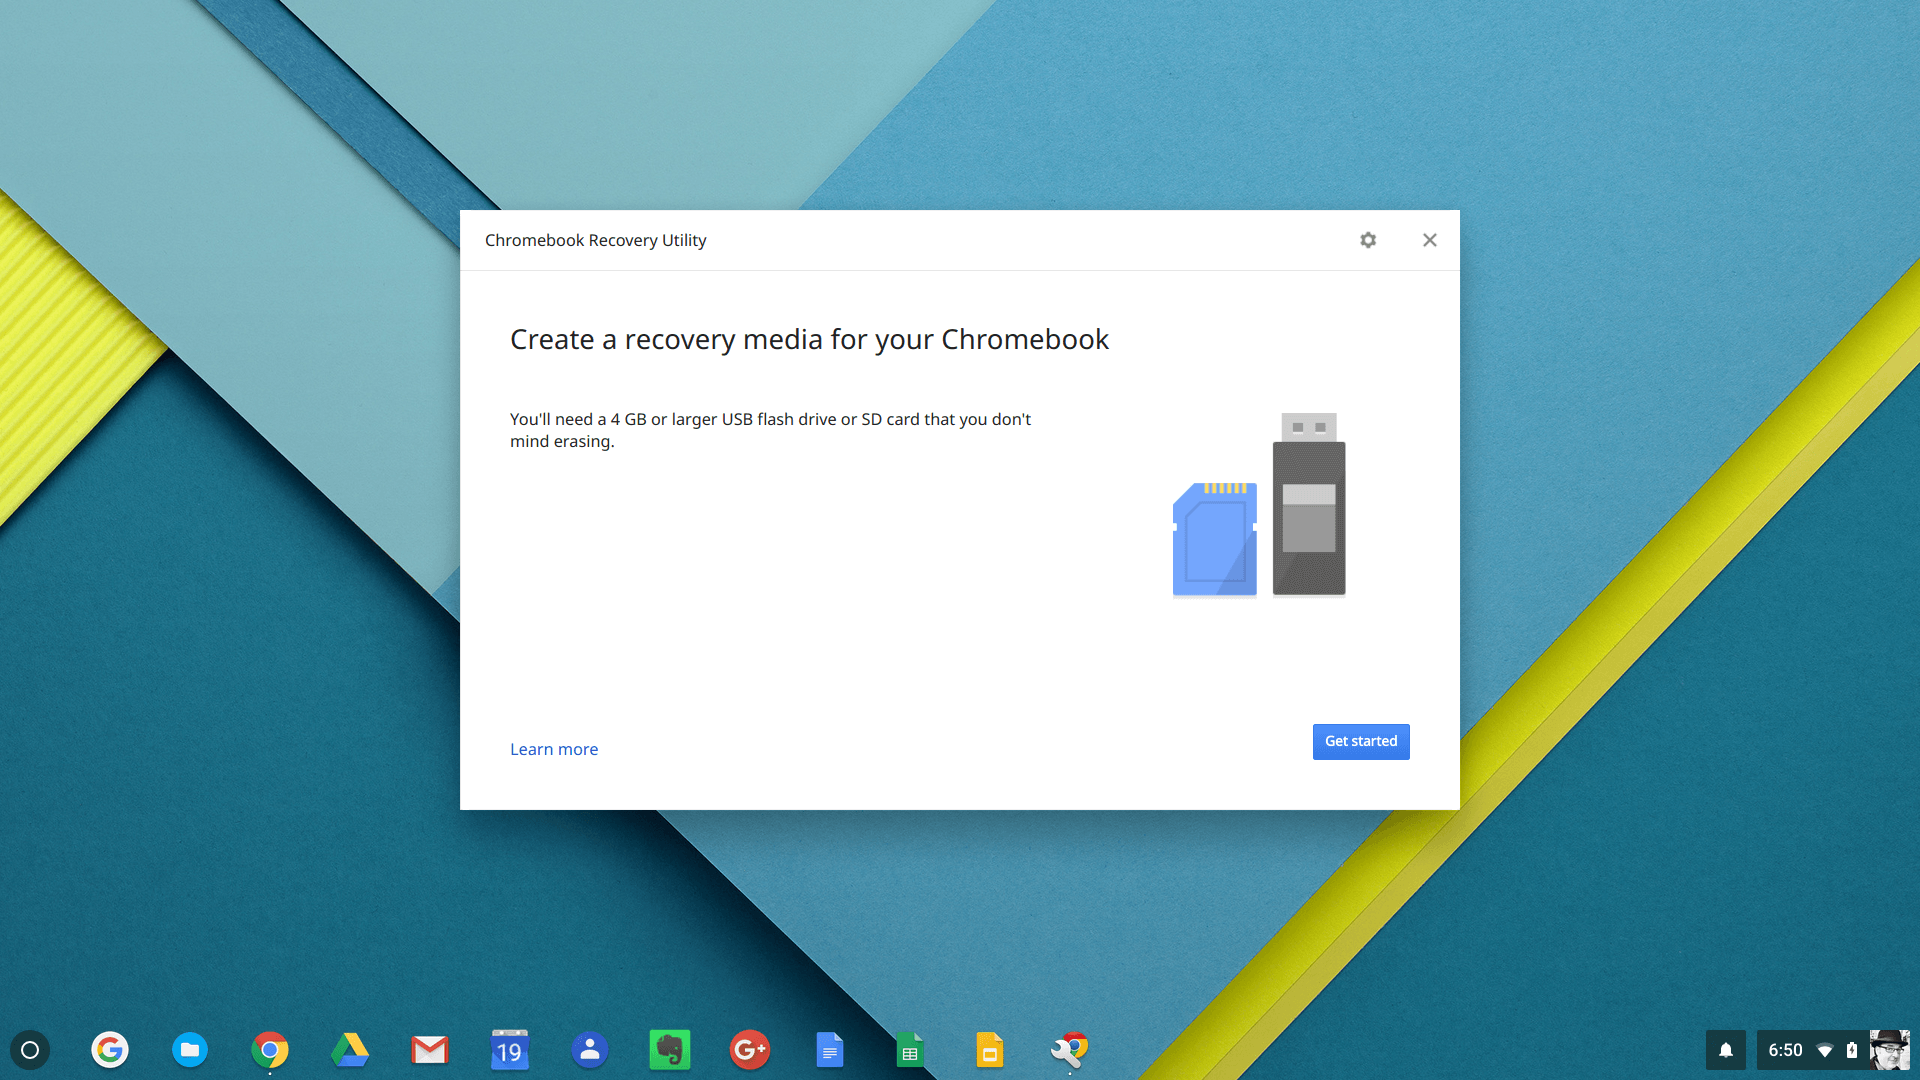This screenshot has height=1080, width=1920.
Task: Close the Chromebook Recovery Utility window
Action: 1430,240
